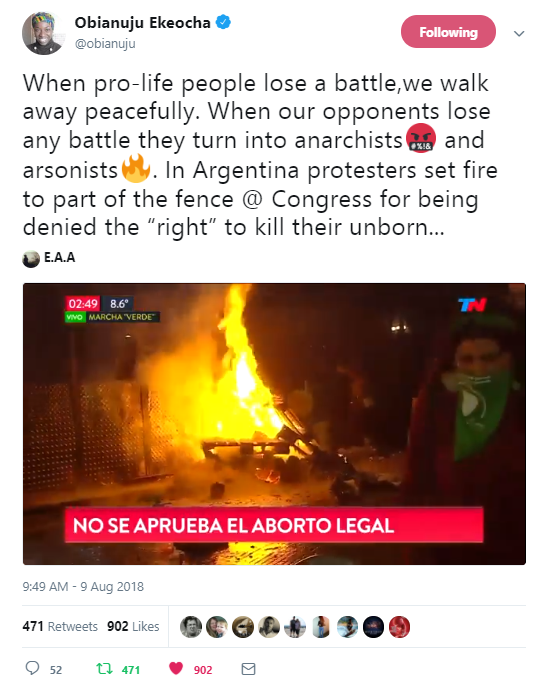Open the 471 Retweets list
The width and height of the screenshot is (554, 694).
(60, 626)
